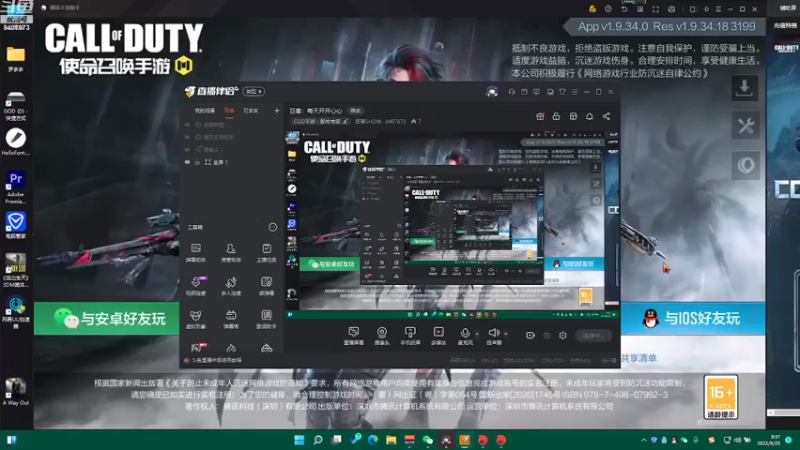This screenshot has height=450, width=800.
Task: Open streaming settings gear icon
Action: [563, 335]
